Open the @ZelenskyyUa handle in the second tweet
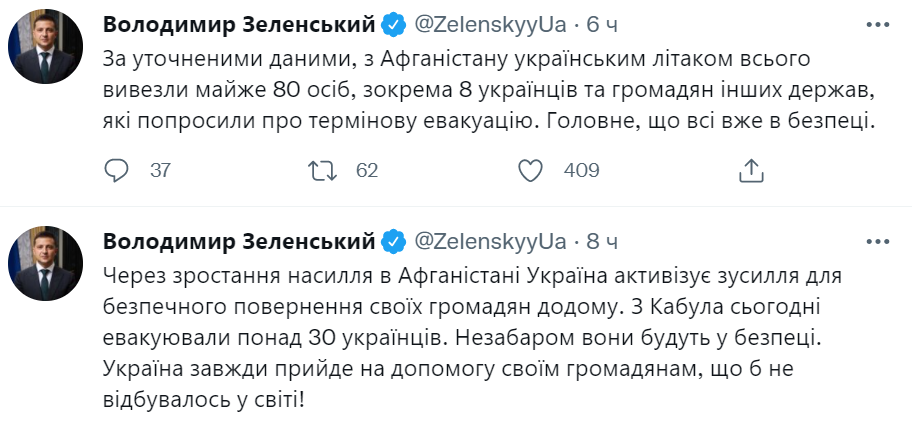 pos(490,242)
